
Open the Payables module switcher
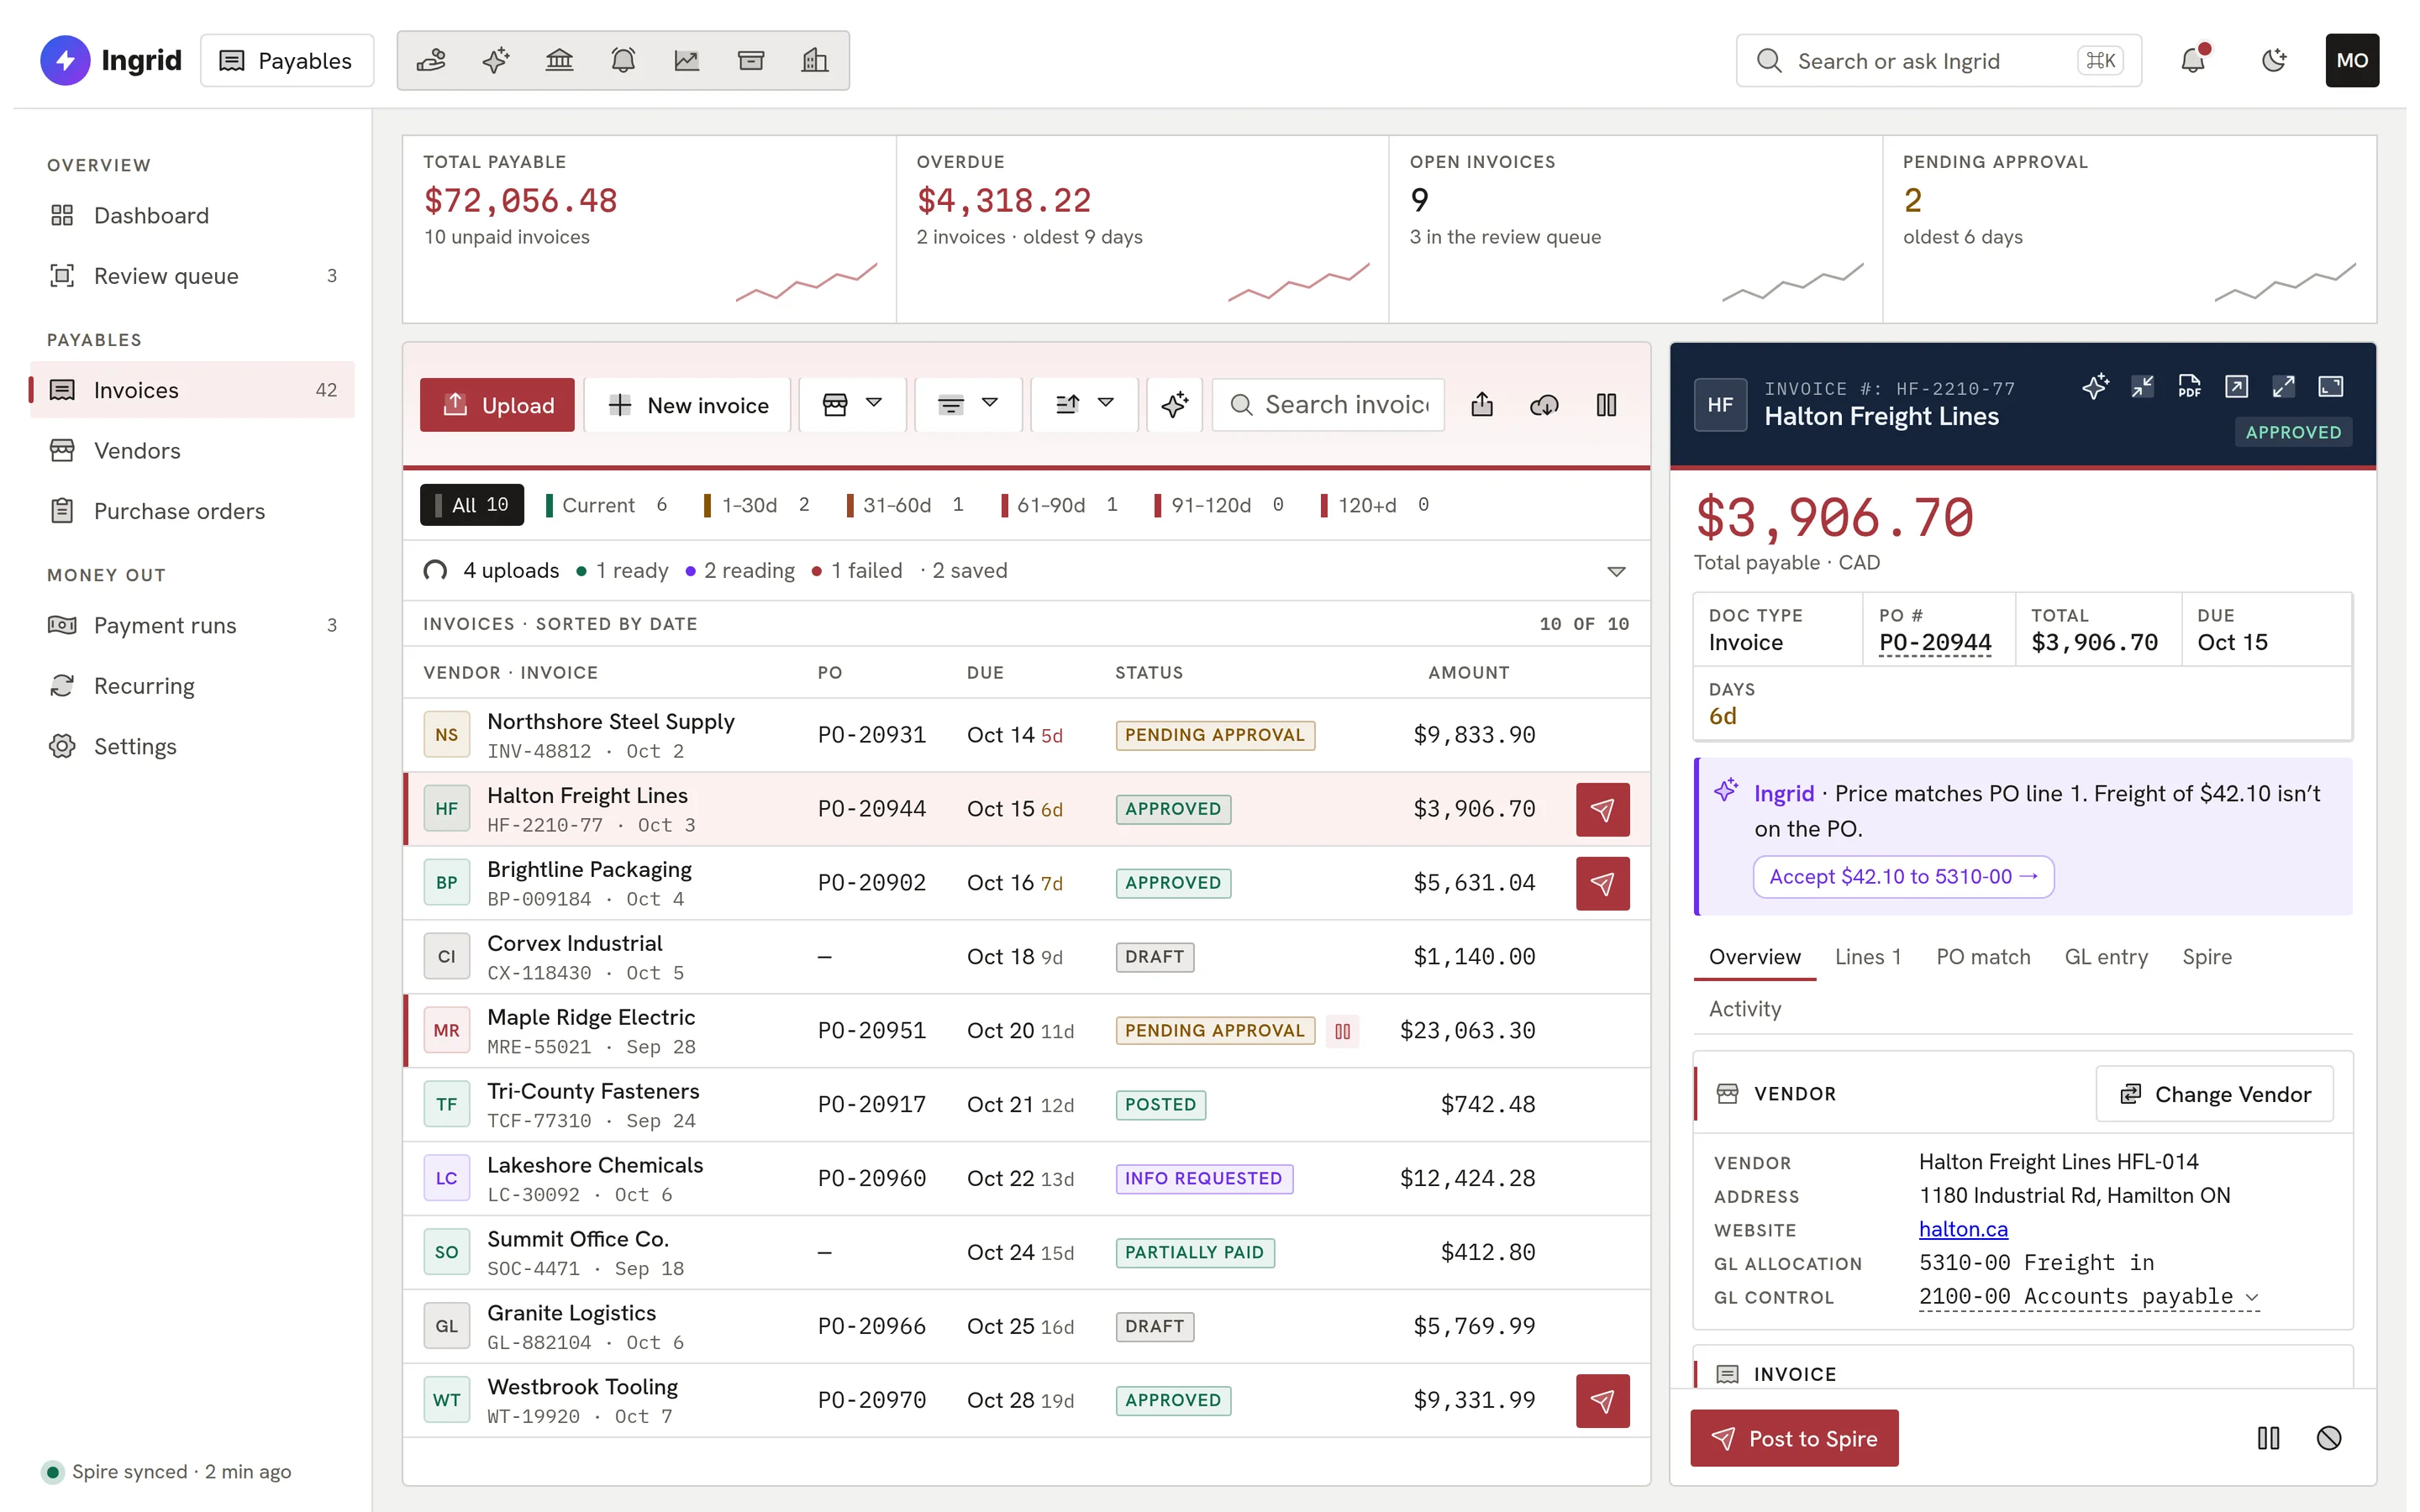(287, 61)
